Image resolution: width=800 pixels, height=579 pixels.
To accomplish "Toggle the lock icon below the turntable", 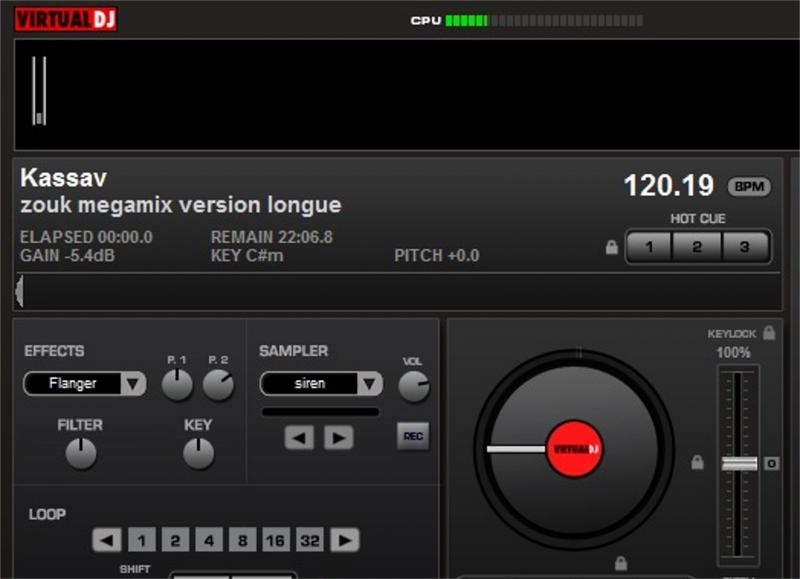I will pyautogui.click(x=620, y=563).
